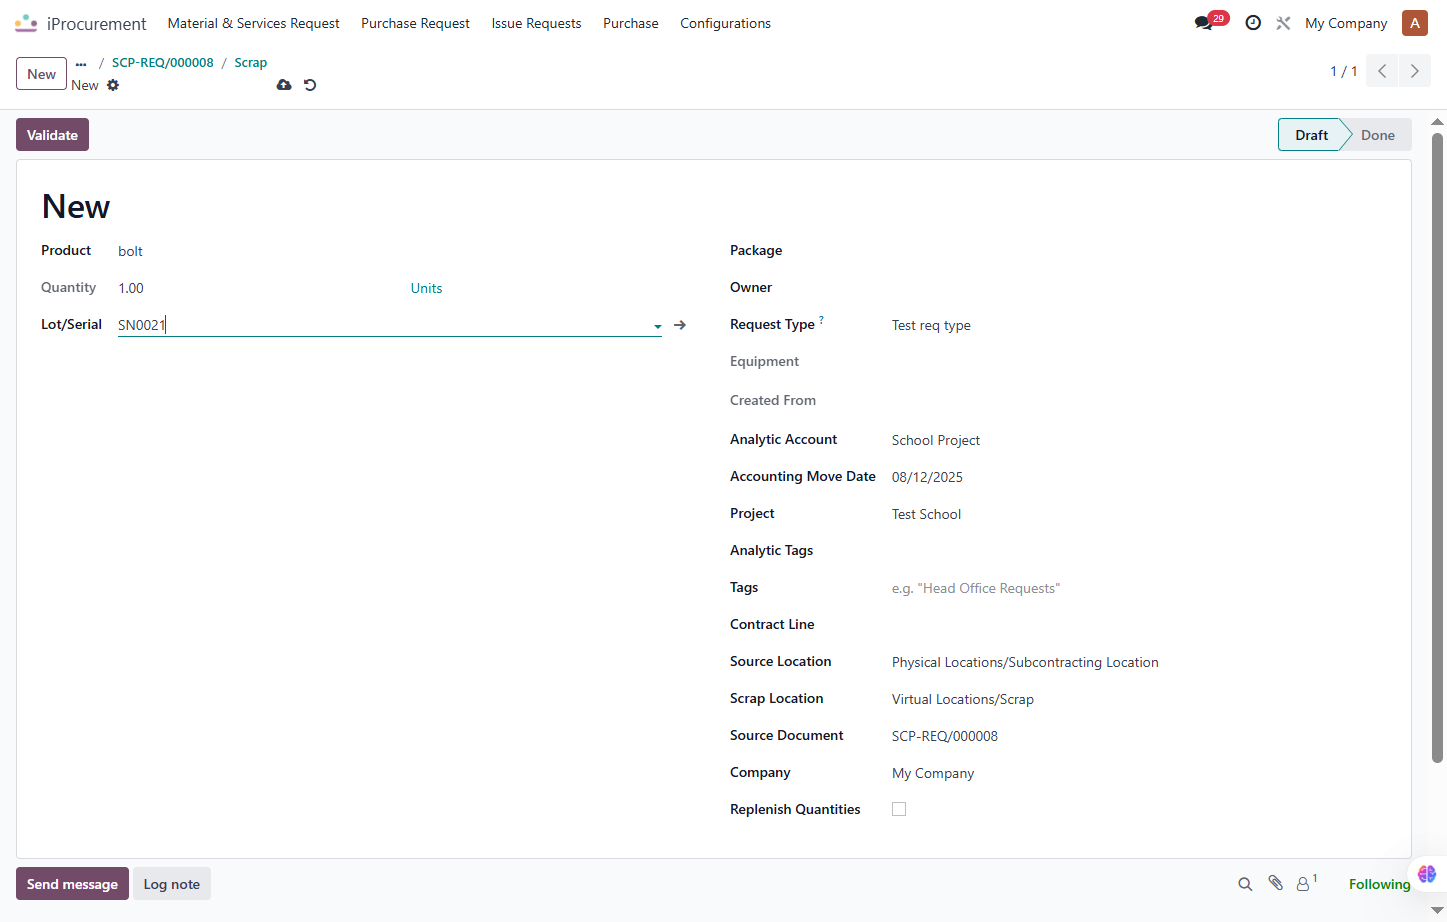Attach files with the paperclip icon
This screenshot has height=922, width=1447.
pyautogui.click(x=1275, y=883)
